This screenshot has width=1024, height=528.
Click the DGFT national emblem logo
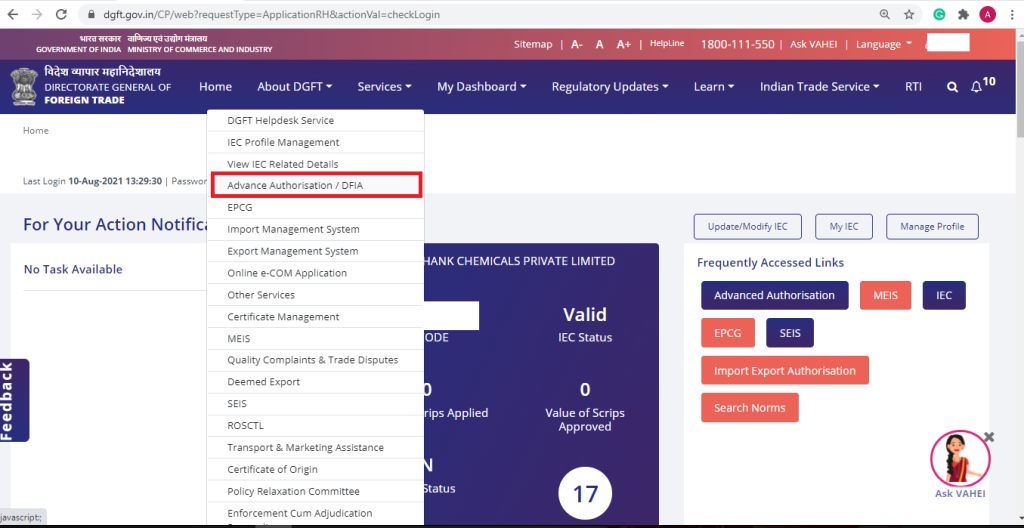click(x=24, y=86)
